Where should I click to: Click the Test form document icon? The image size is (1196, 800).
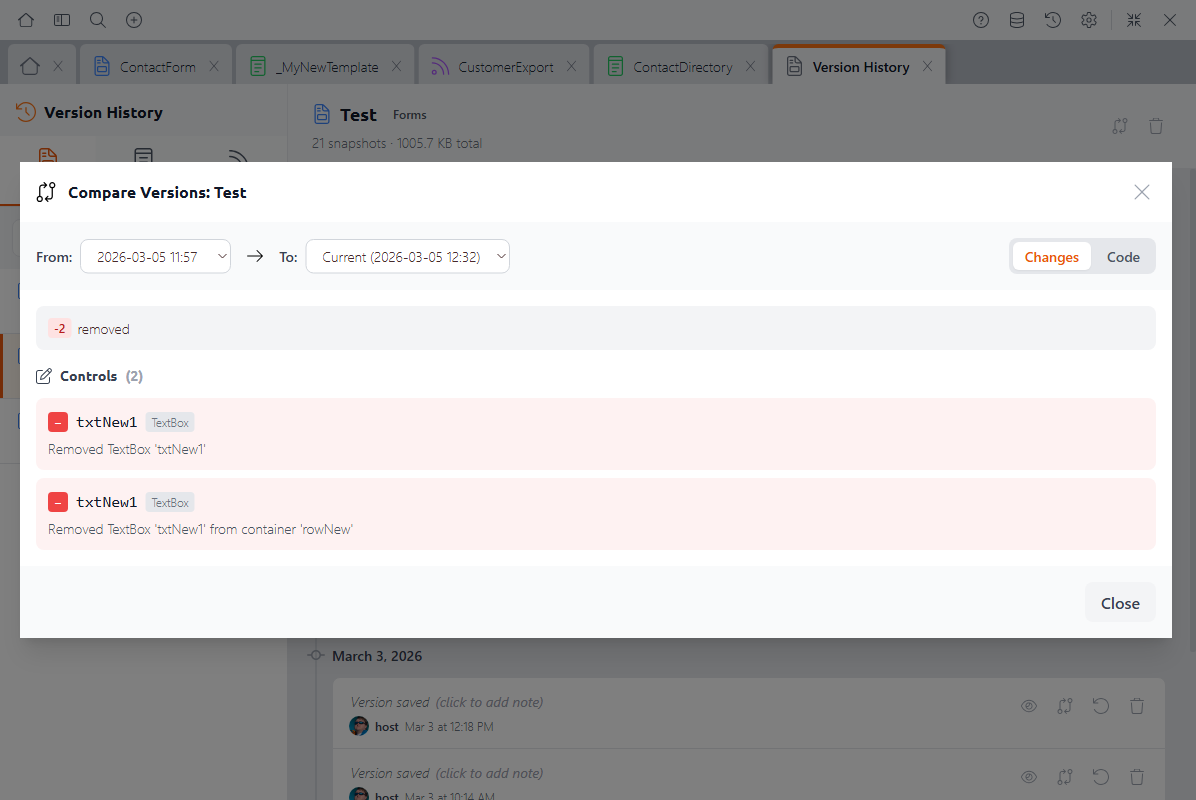pyautogui.click(x=322, y=114)
